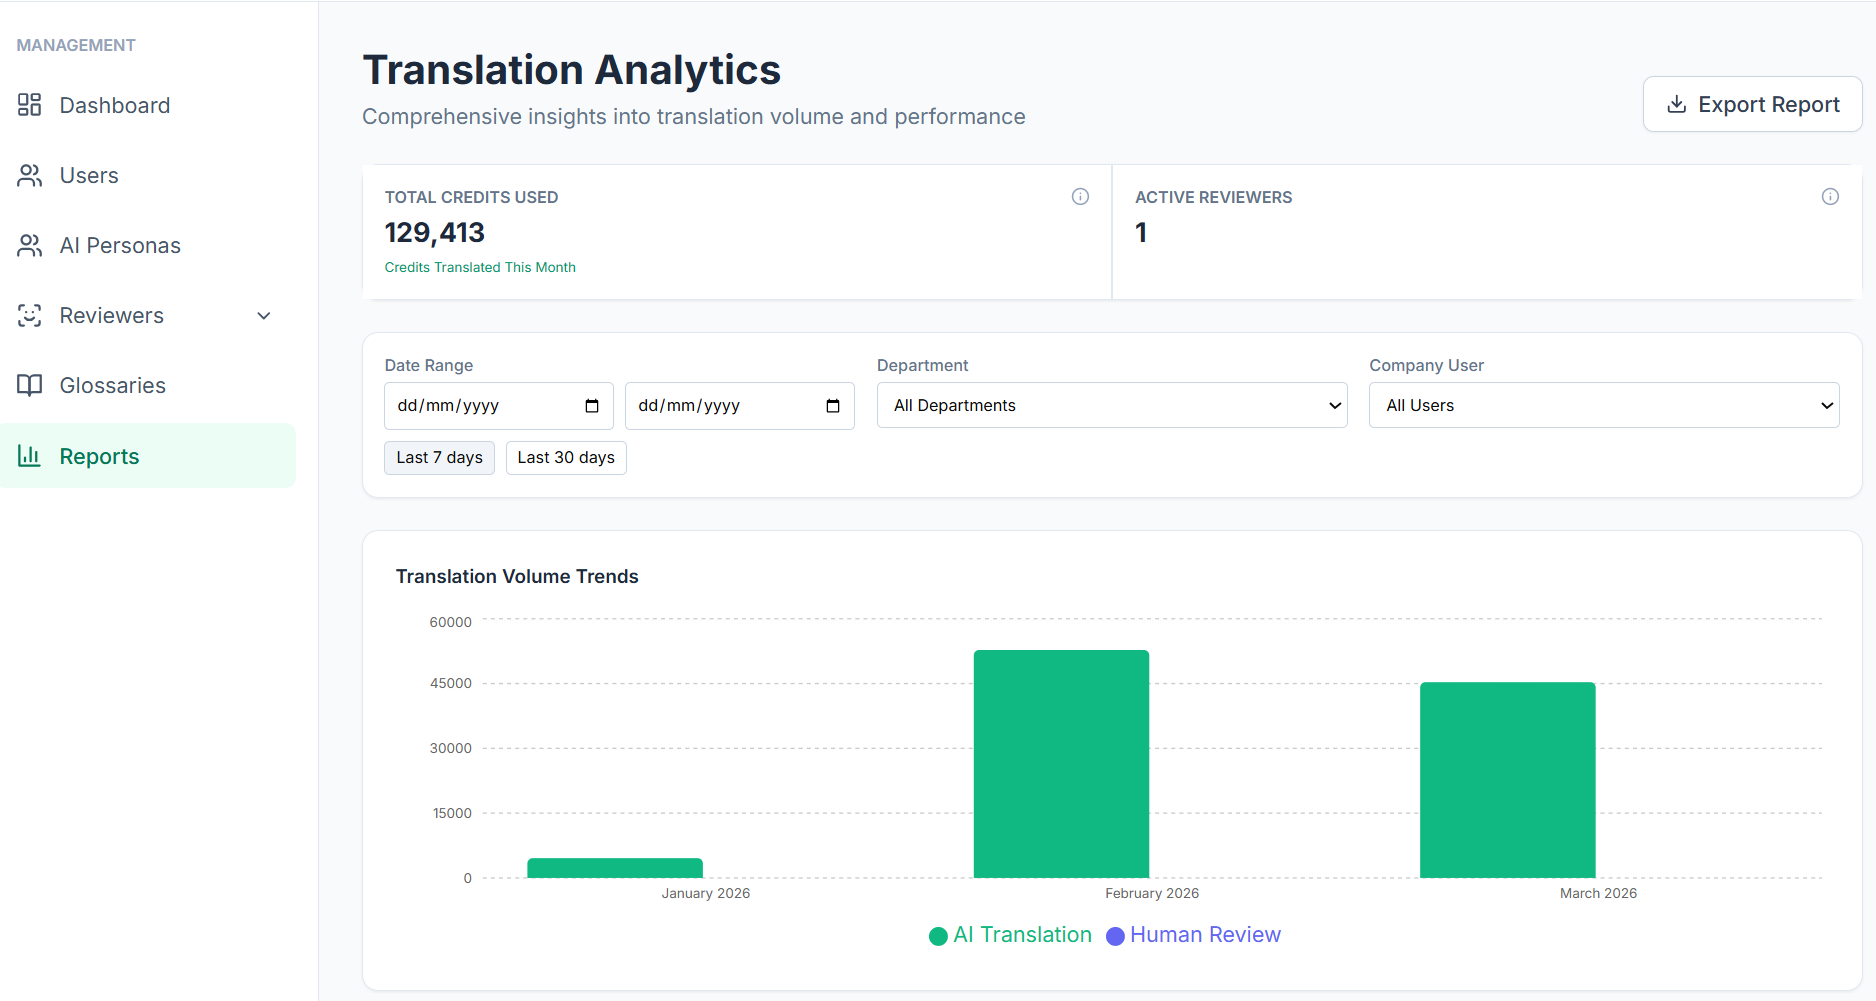Open AI Personas from the sidebar
Viewport: 1876px width, 1001px height.
[121, 245]
